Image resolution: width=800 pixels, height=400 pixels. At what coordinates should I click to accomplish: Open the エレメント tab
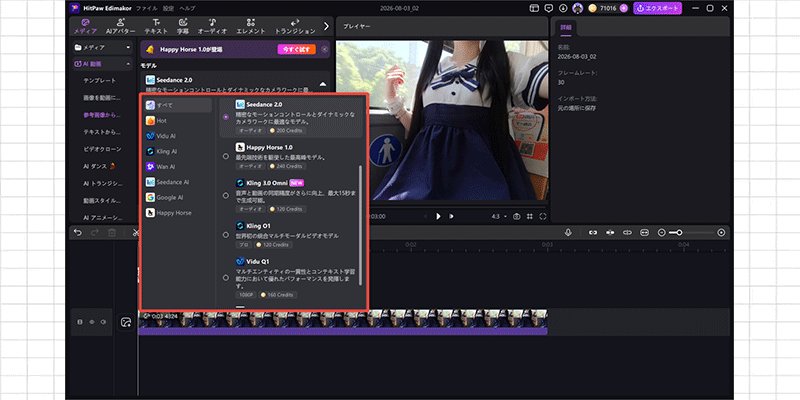(251, 27)
